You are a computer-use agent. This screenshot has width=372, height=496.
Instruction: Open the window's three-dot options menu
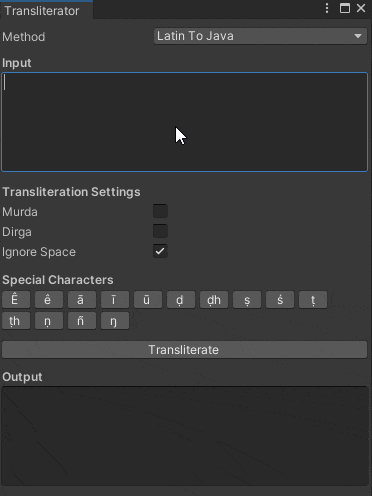coord(327,8)
